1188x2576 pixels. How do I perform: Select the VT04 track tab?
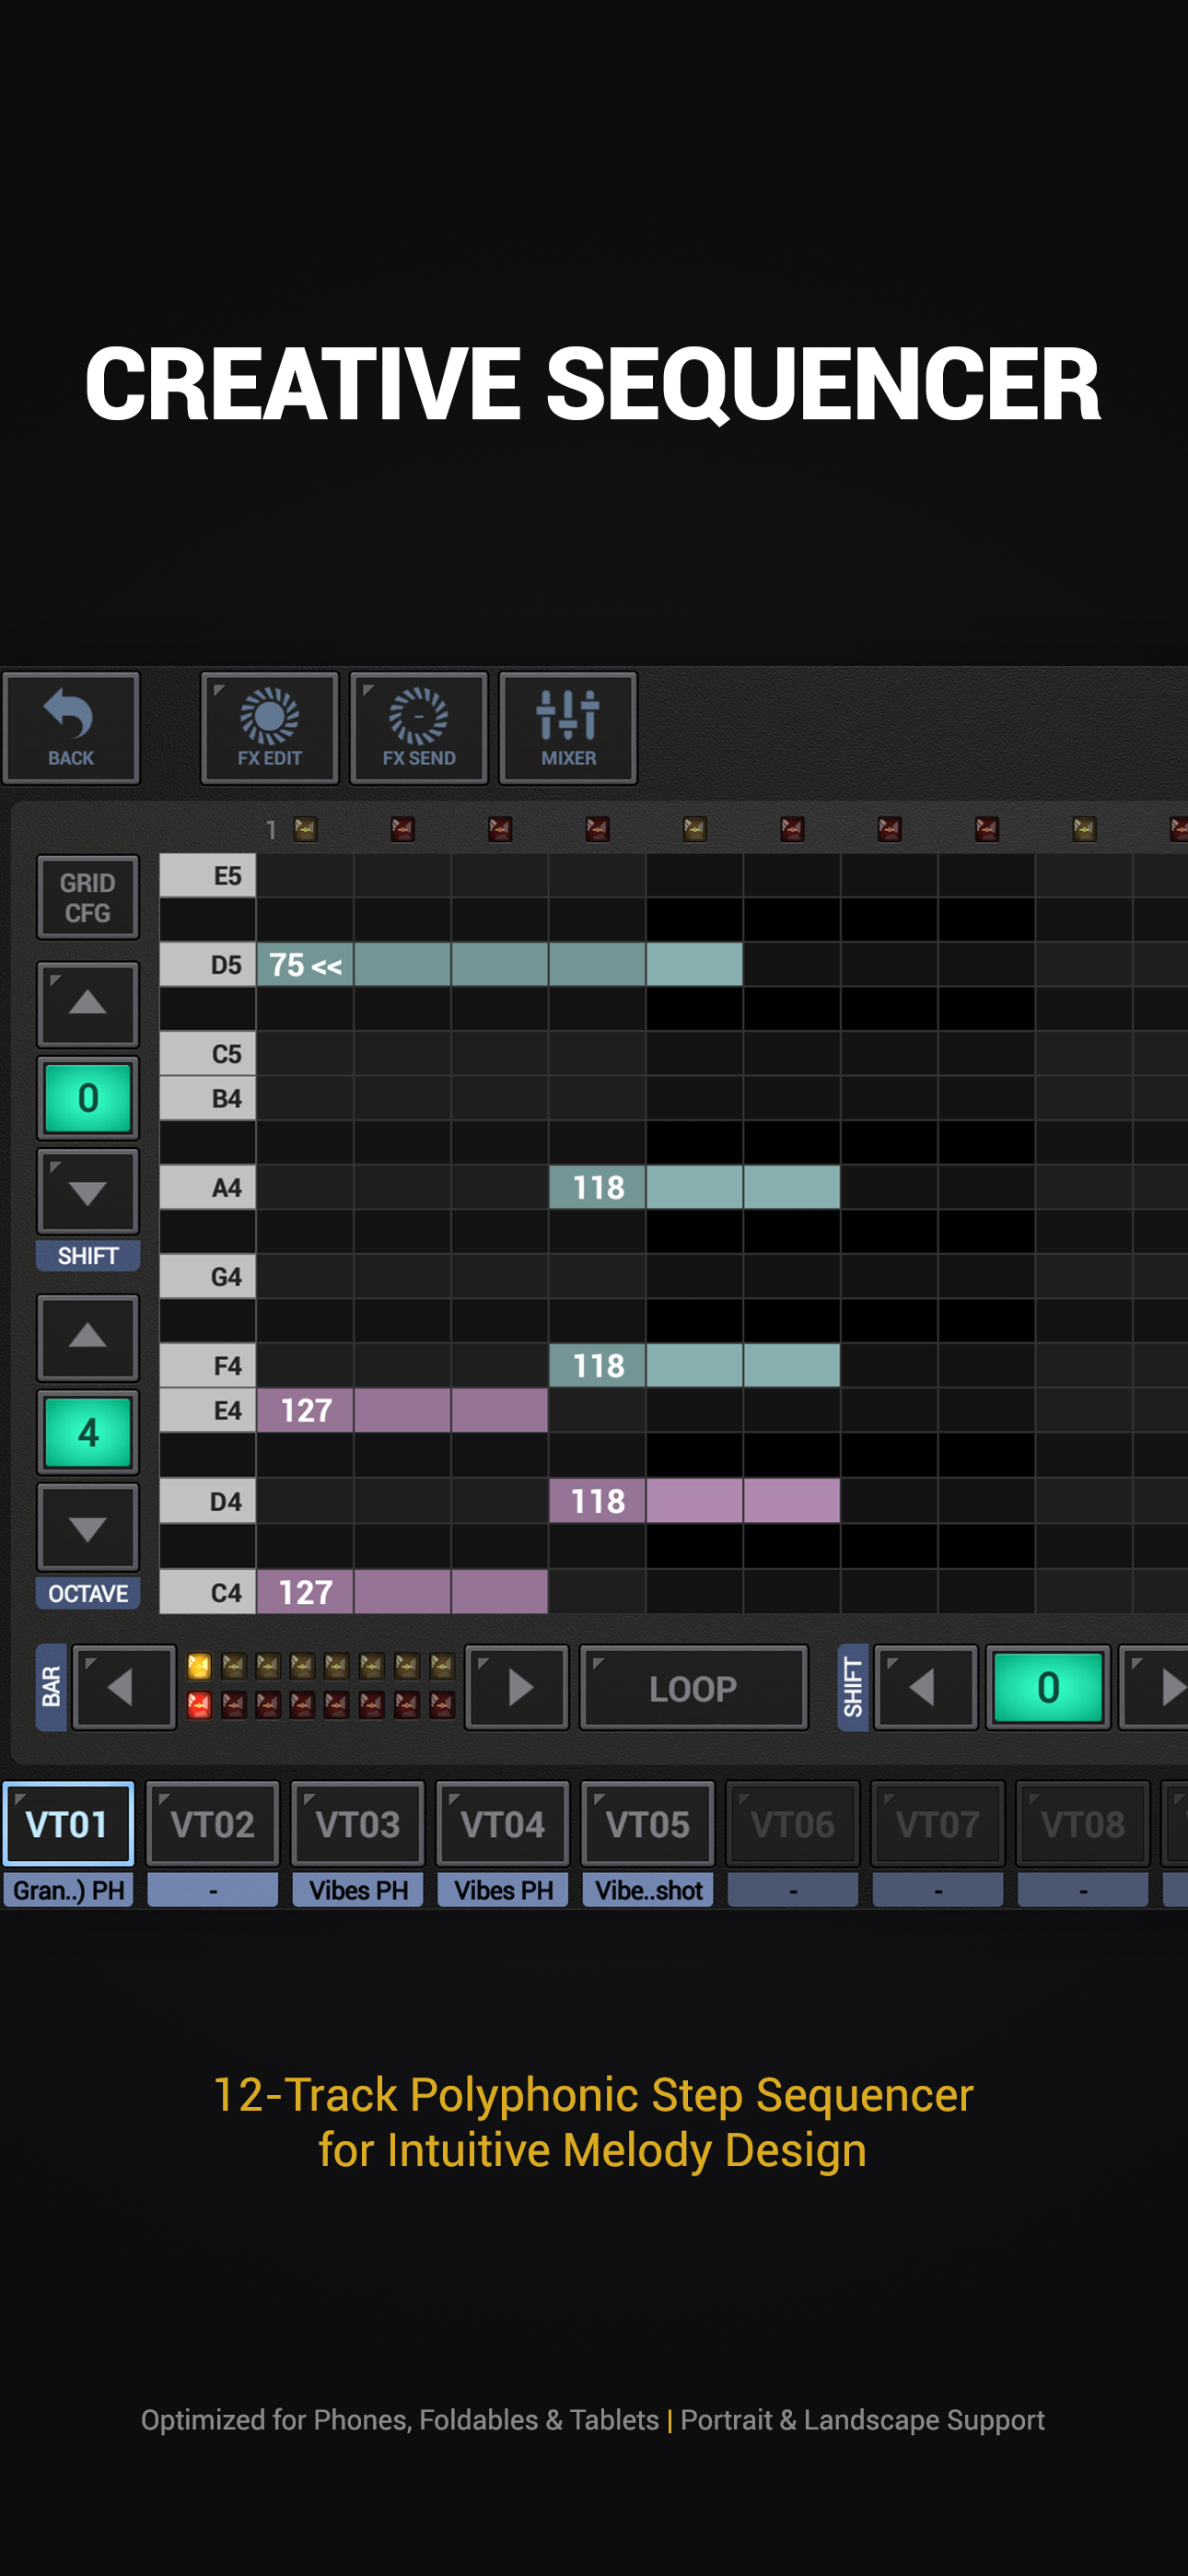503,1823
